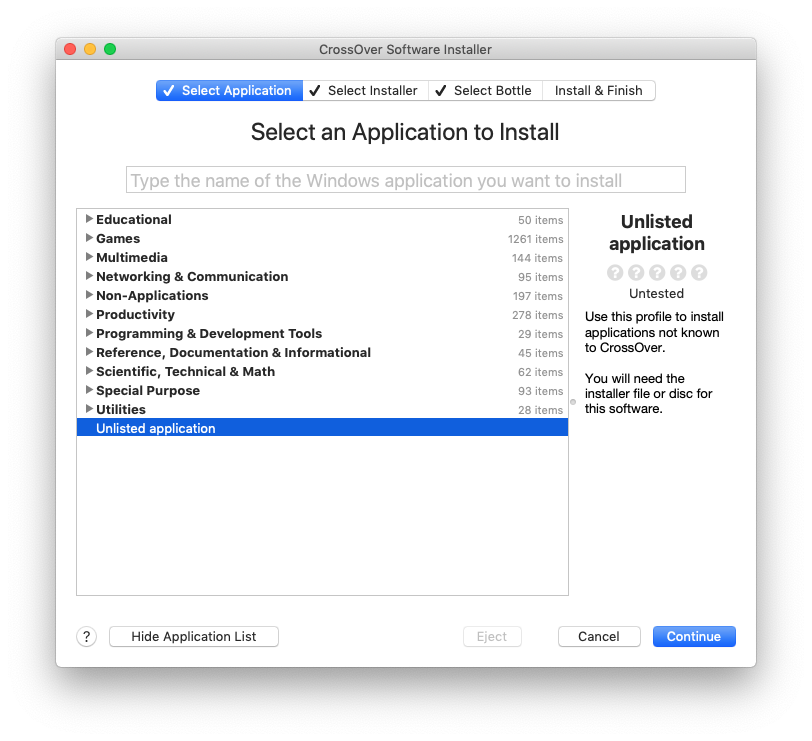
Task: Expand the Educational category
Action: pyautogui.click(x=90, y=219)
